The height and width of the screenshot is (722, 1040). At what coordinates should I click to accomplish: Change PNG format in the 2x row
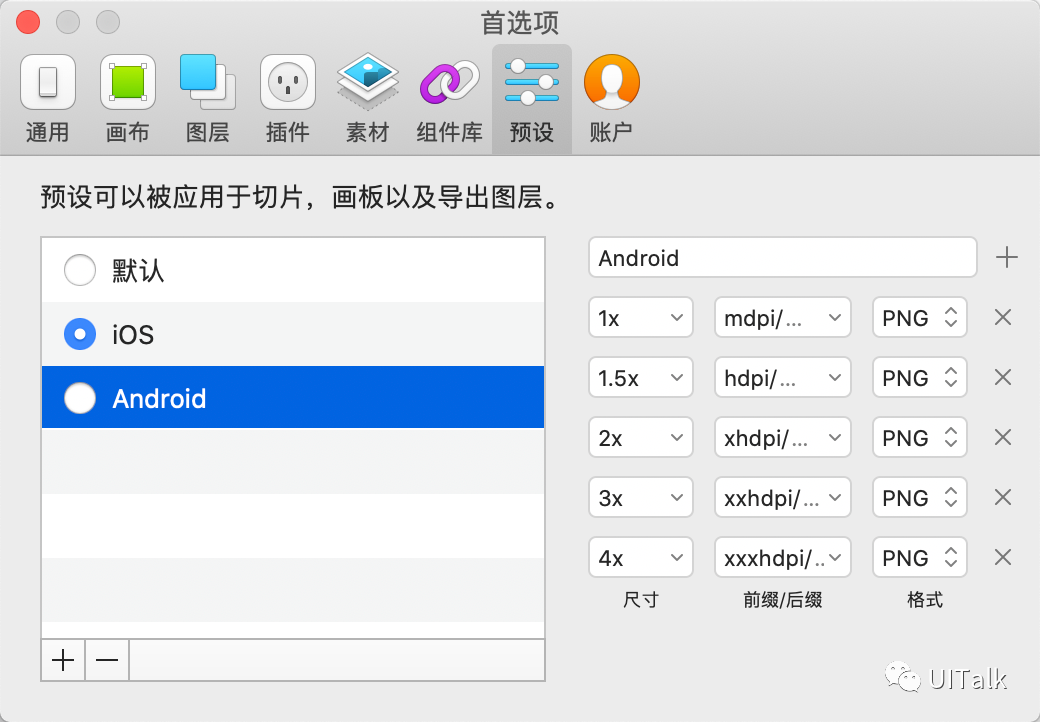point(920,438)
